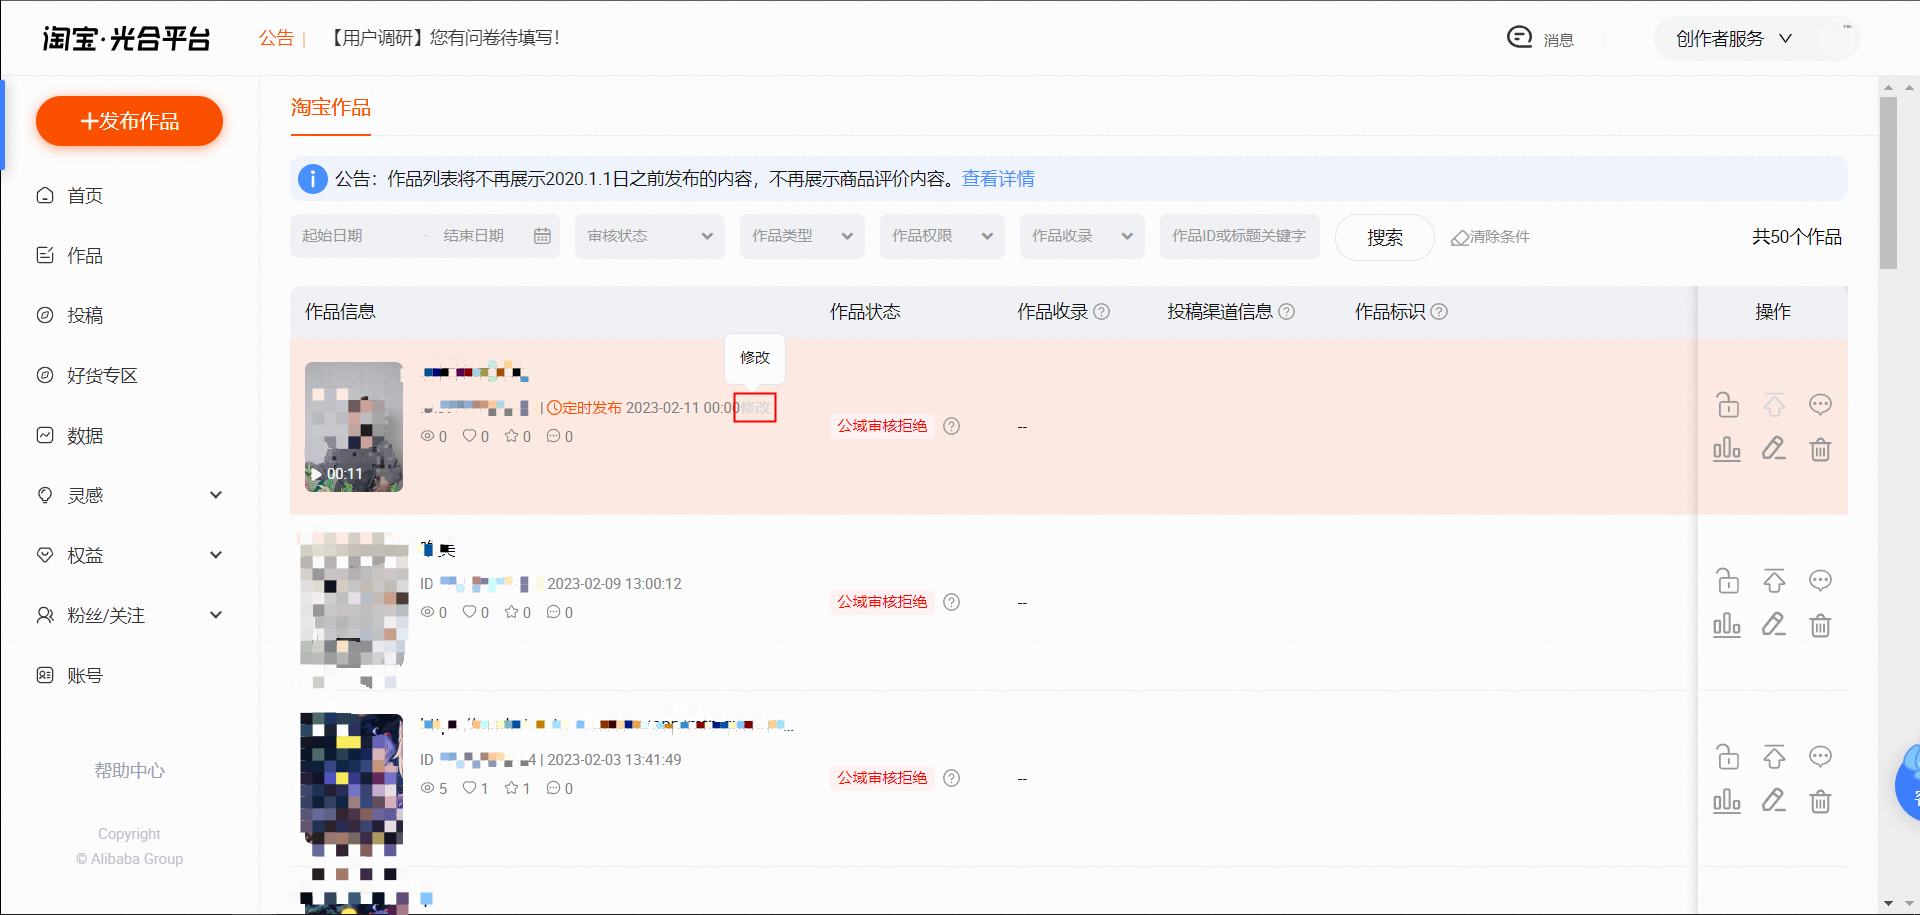
Task: Open comments icon for the 2023-02-11 scheduled work
Action: (1820, 405)
